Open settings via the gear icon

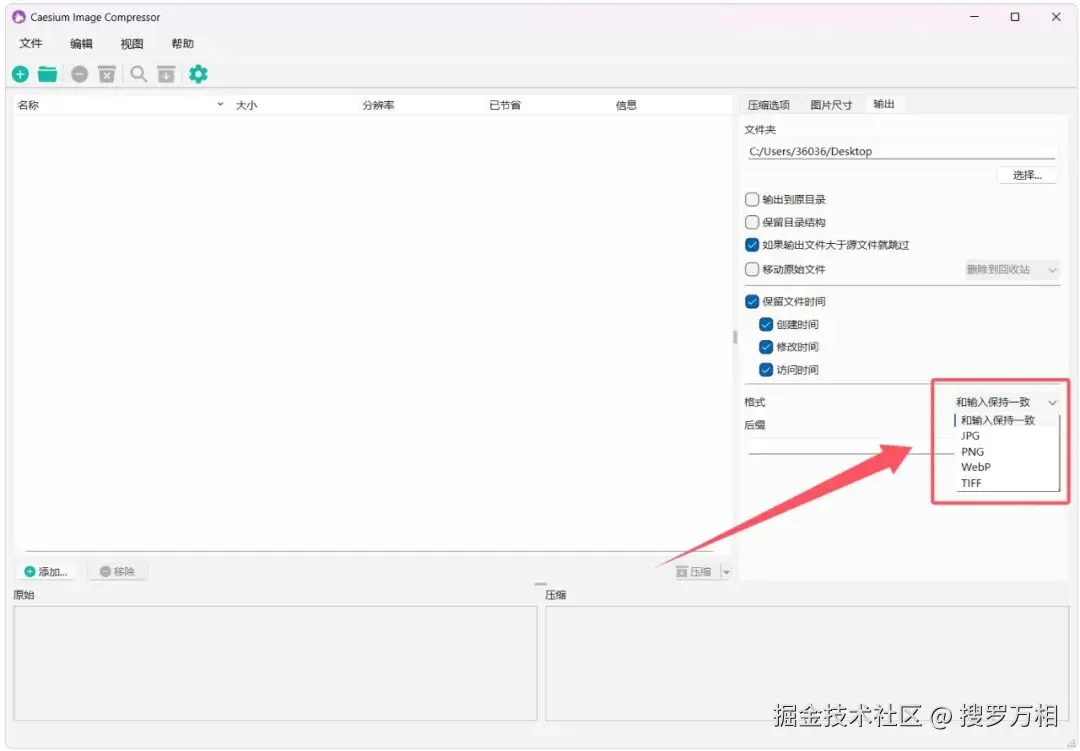click(x=198, y=73)
